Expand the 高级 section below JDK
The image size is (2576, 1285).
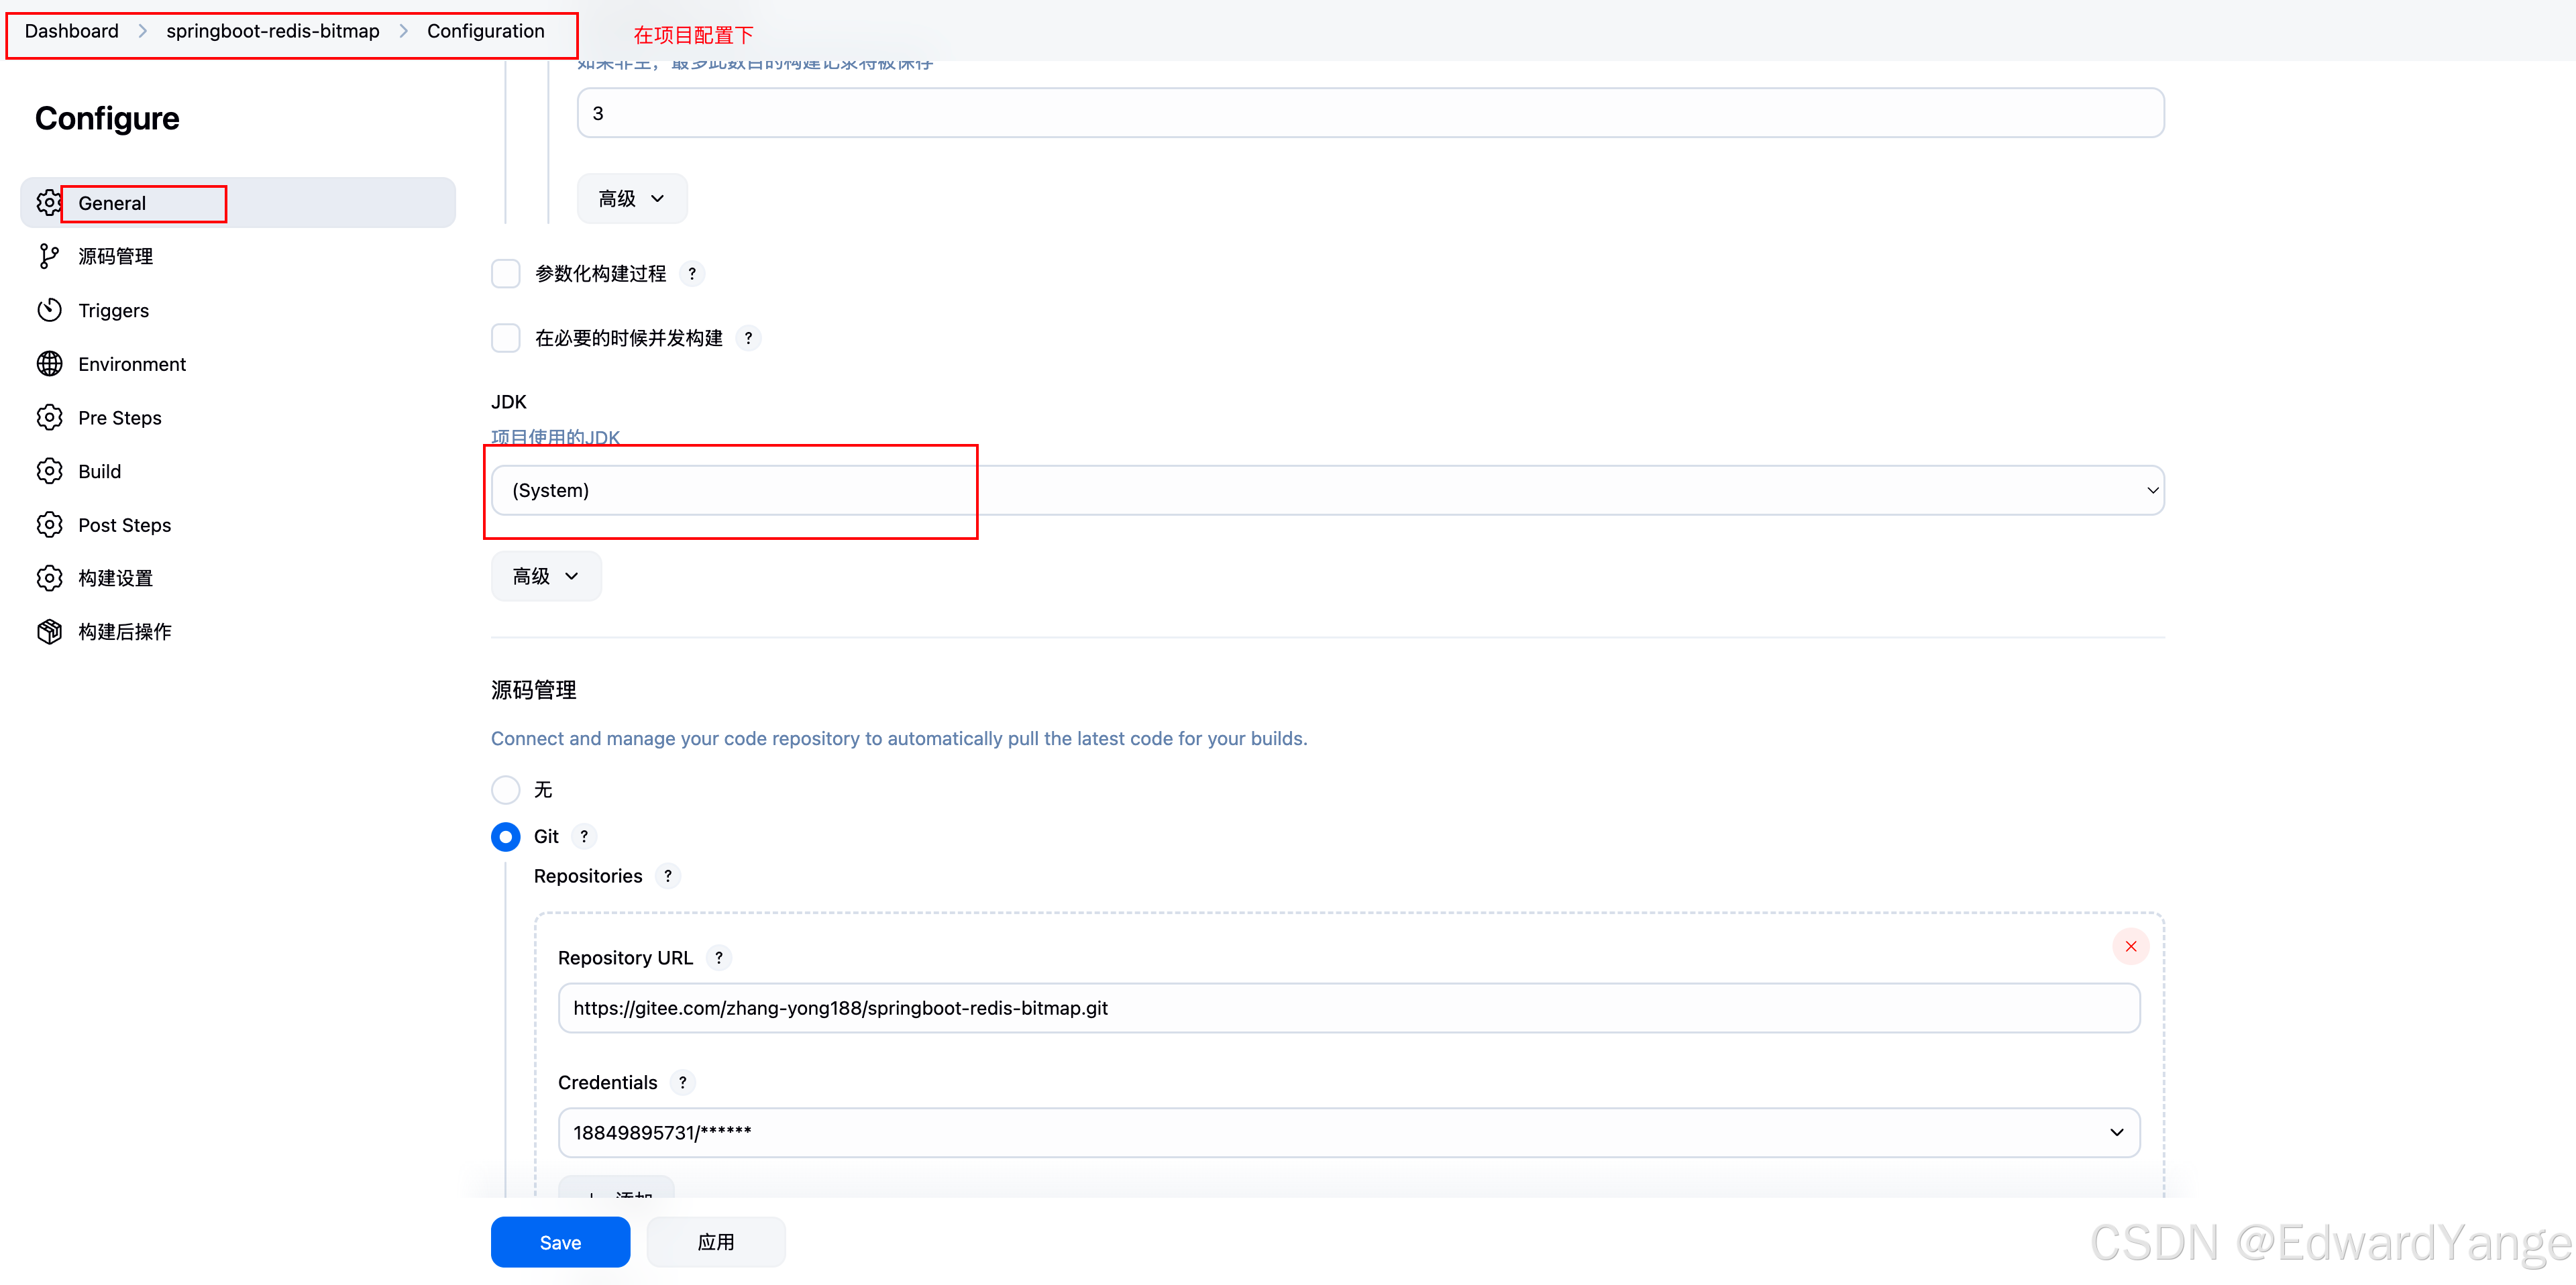pyautogui.click(x=545, y=575)
